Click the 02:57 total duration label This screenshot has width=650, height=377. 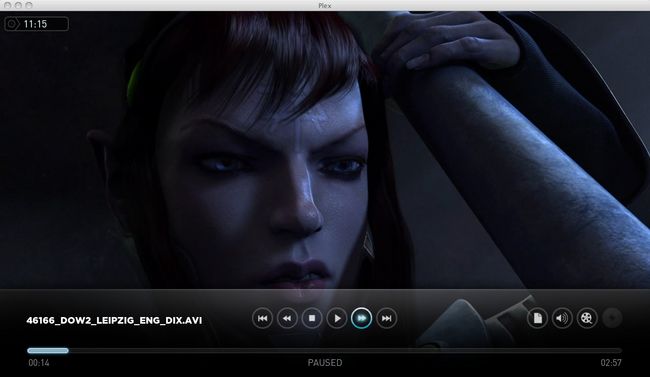(x=611, y=363)
